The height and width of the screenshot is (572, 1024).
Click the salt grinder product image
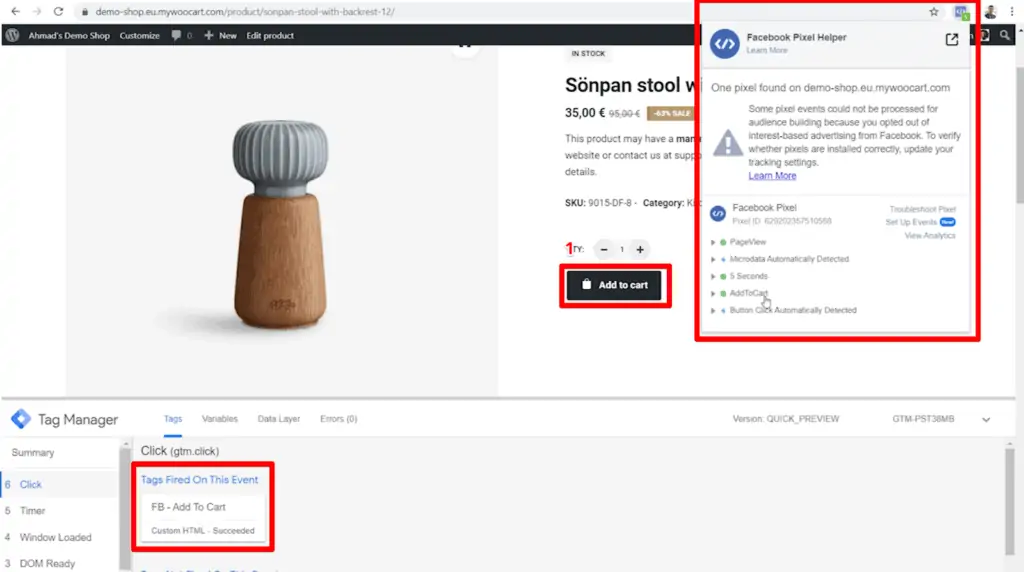[281, 224]
